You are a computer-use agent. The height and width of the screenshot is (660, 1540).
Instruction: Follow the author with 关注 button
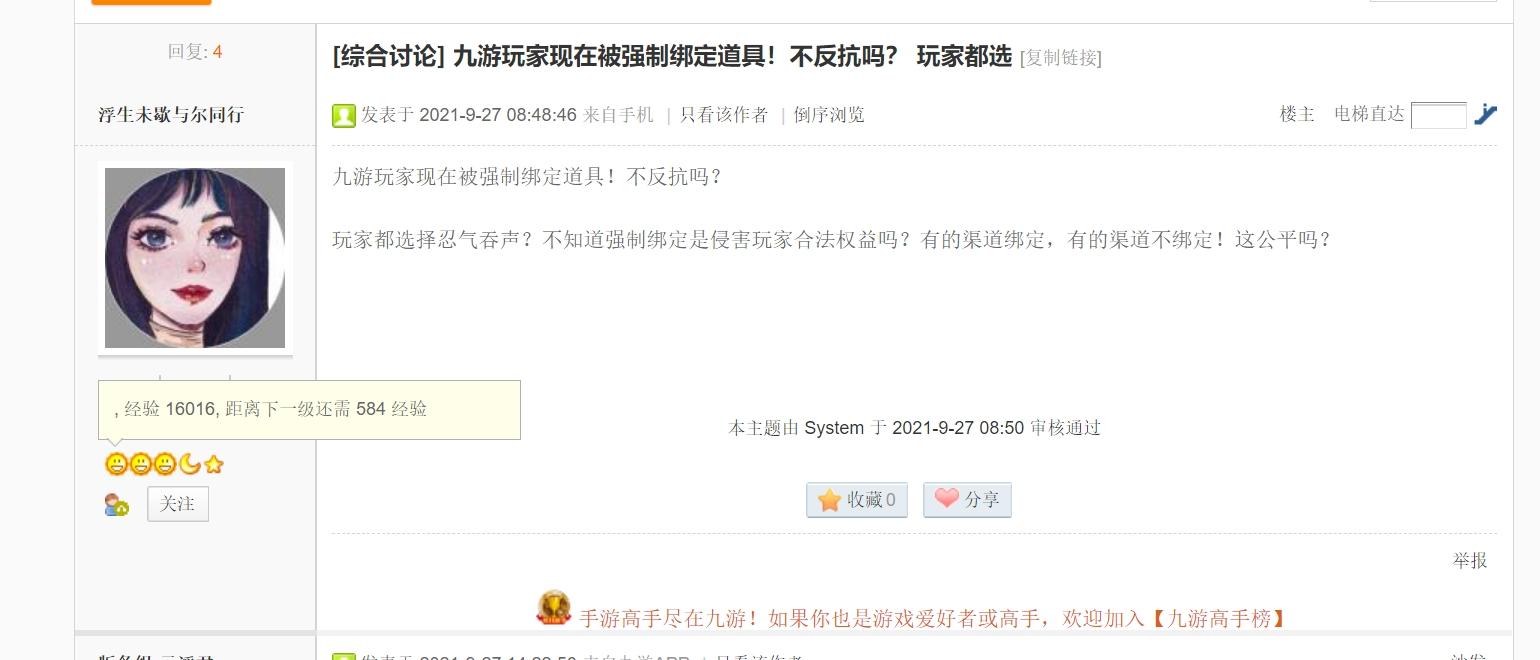(x=178, y=504)
